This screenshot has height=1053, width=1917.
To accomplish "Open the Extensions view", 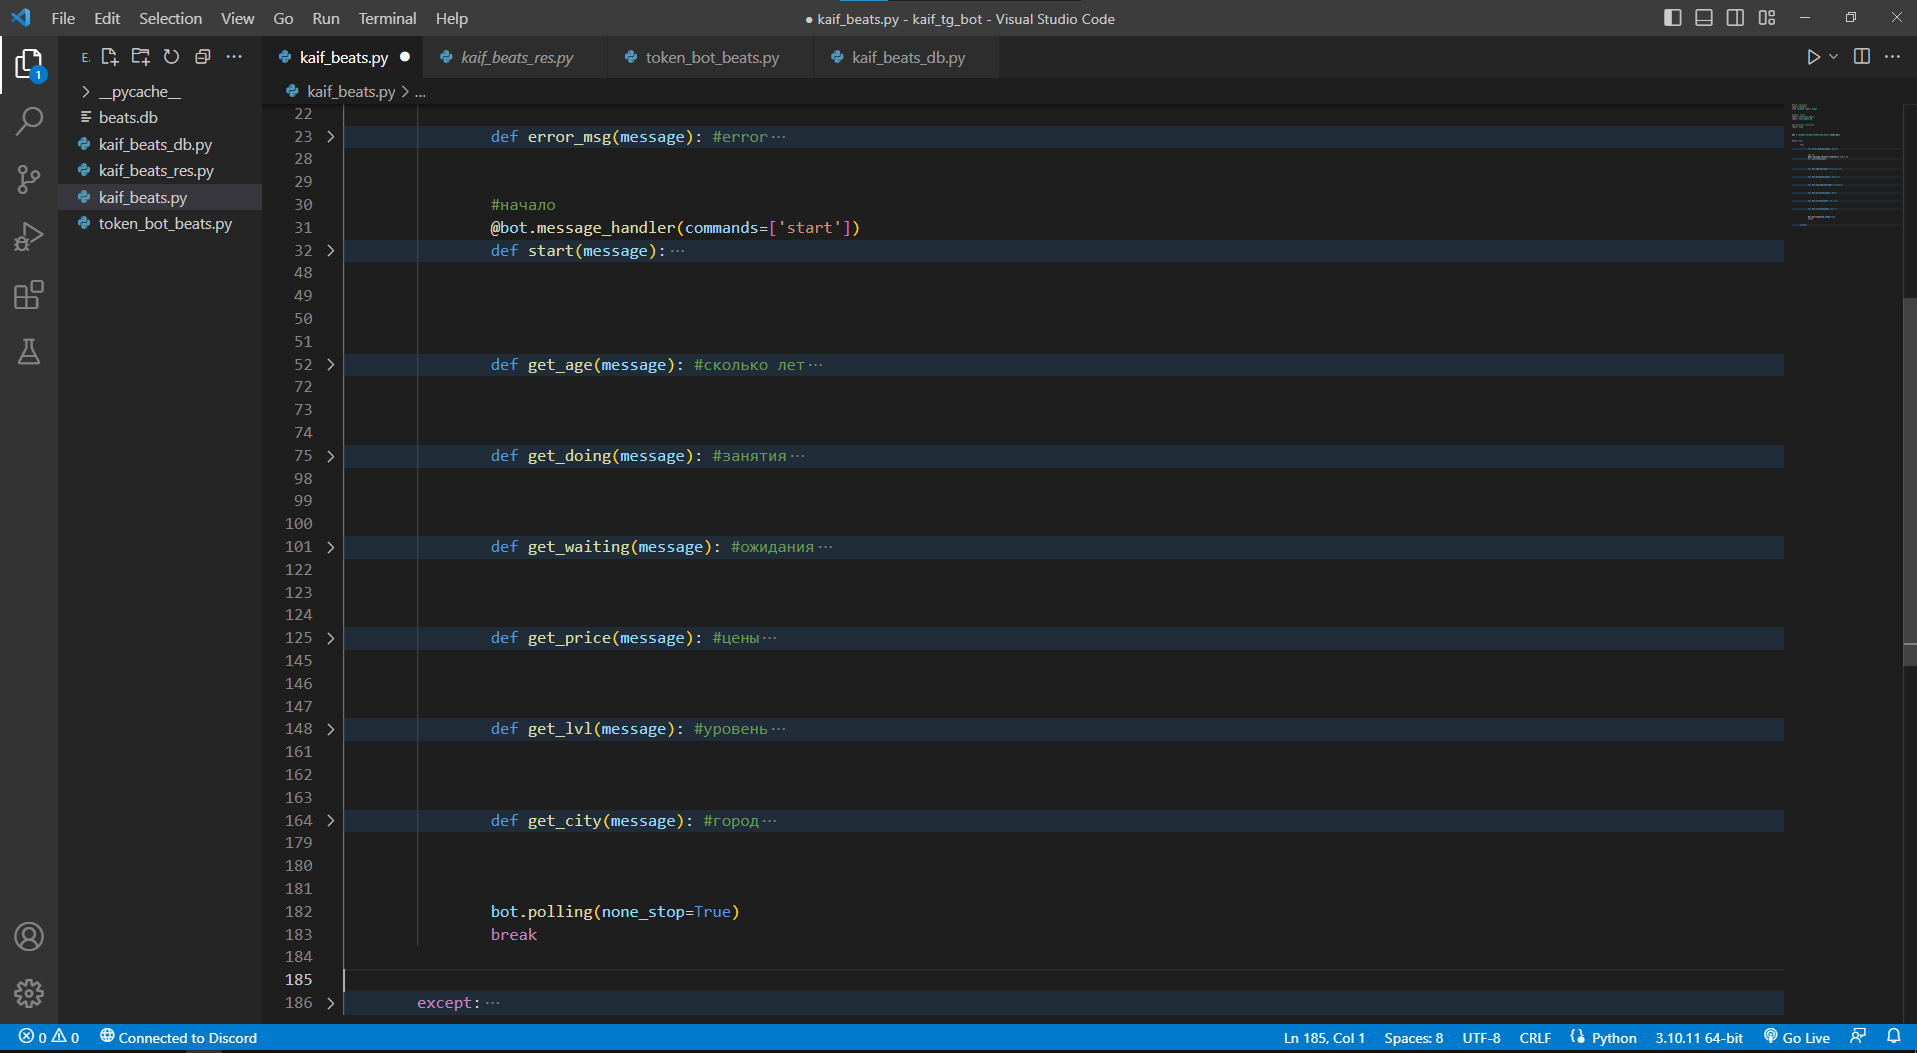I will click(29, 295).
